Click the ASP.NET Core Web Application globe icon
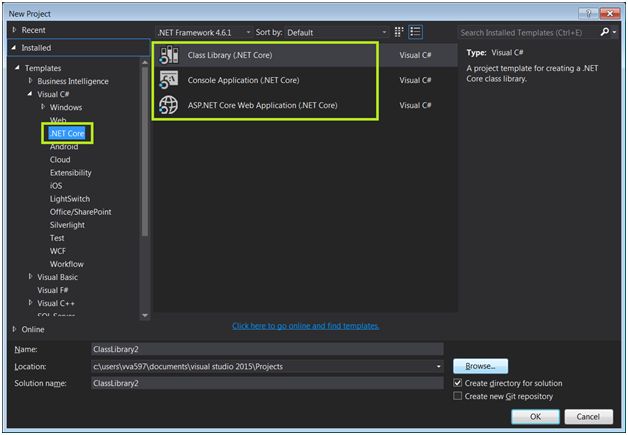The image size is (628, 435). tap(169, 105)
